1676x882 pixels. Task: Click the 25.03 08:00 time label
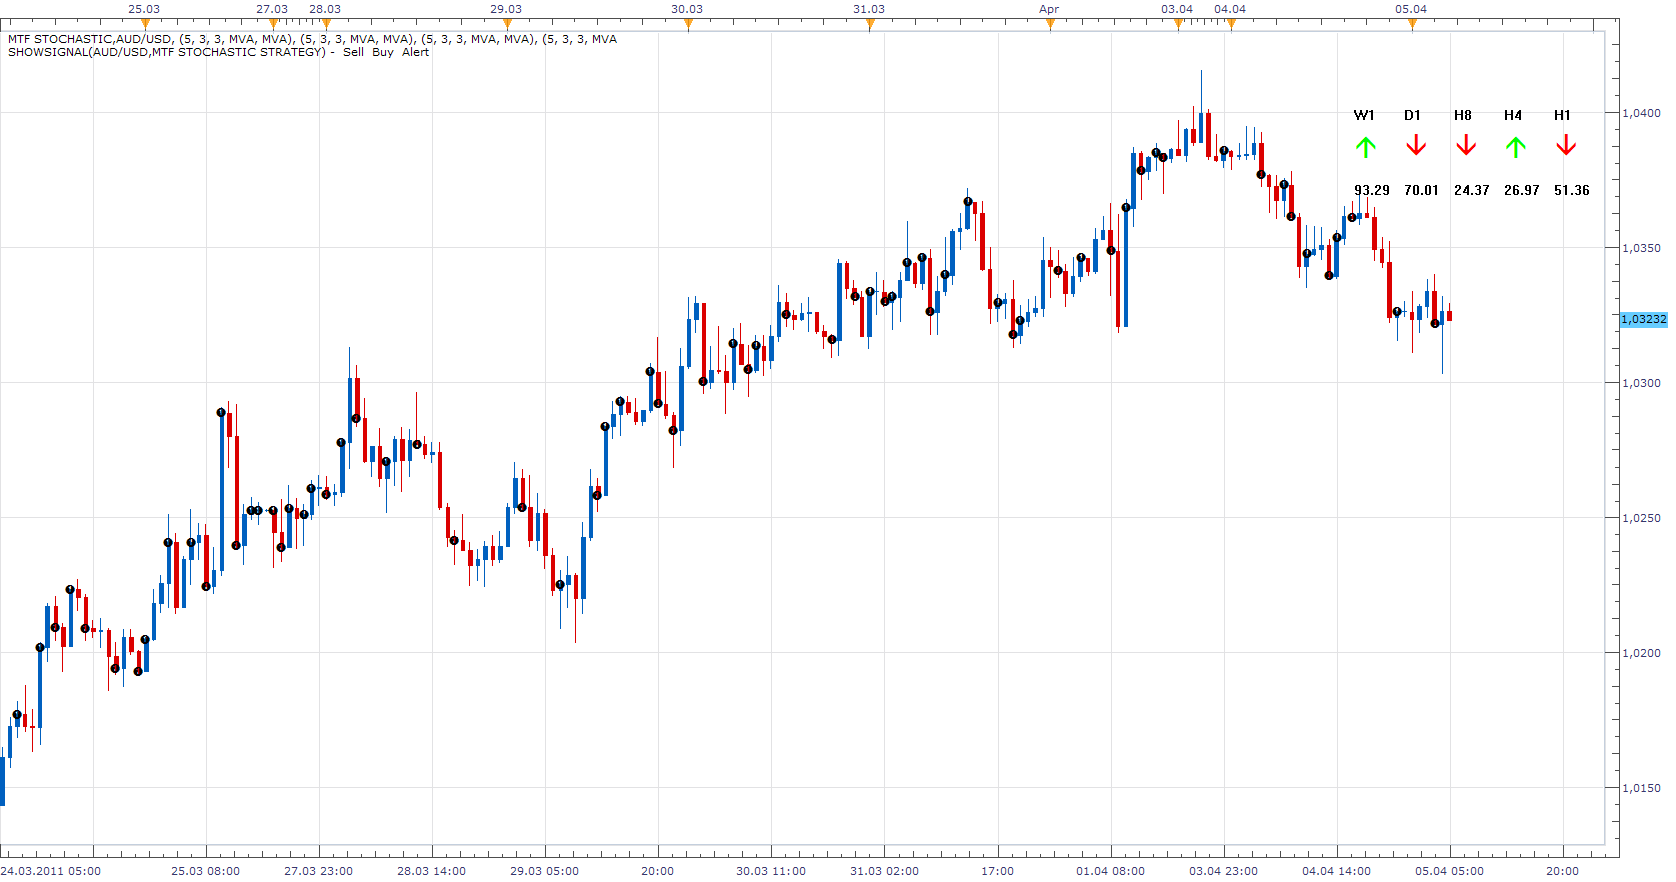pyautogui.click(x=205, y=871)
